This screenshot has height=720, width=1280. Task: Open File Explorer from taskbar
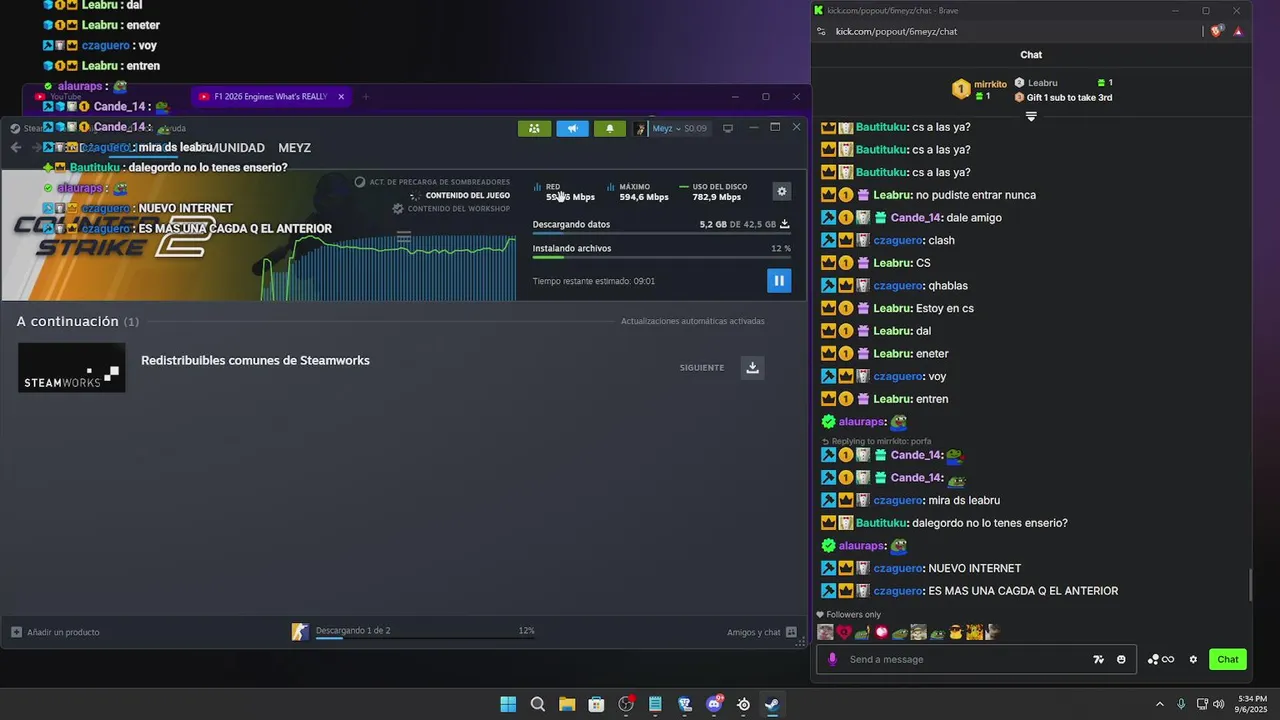click(567, 704)
